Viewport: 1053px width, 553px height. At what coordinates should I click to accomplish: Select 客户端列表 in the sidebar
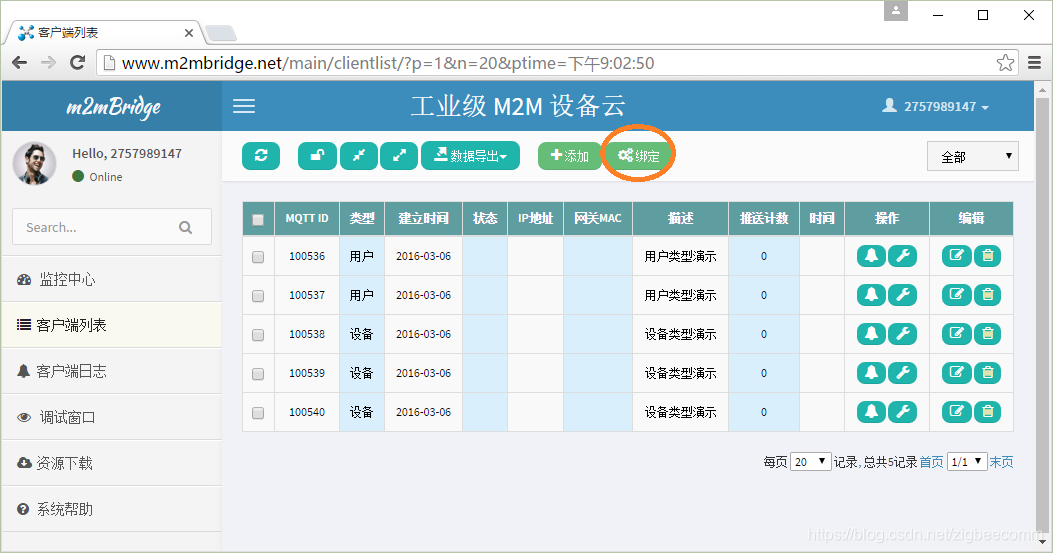pyautogui.click(x=111, y=325)
